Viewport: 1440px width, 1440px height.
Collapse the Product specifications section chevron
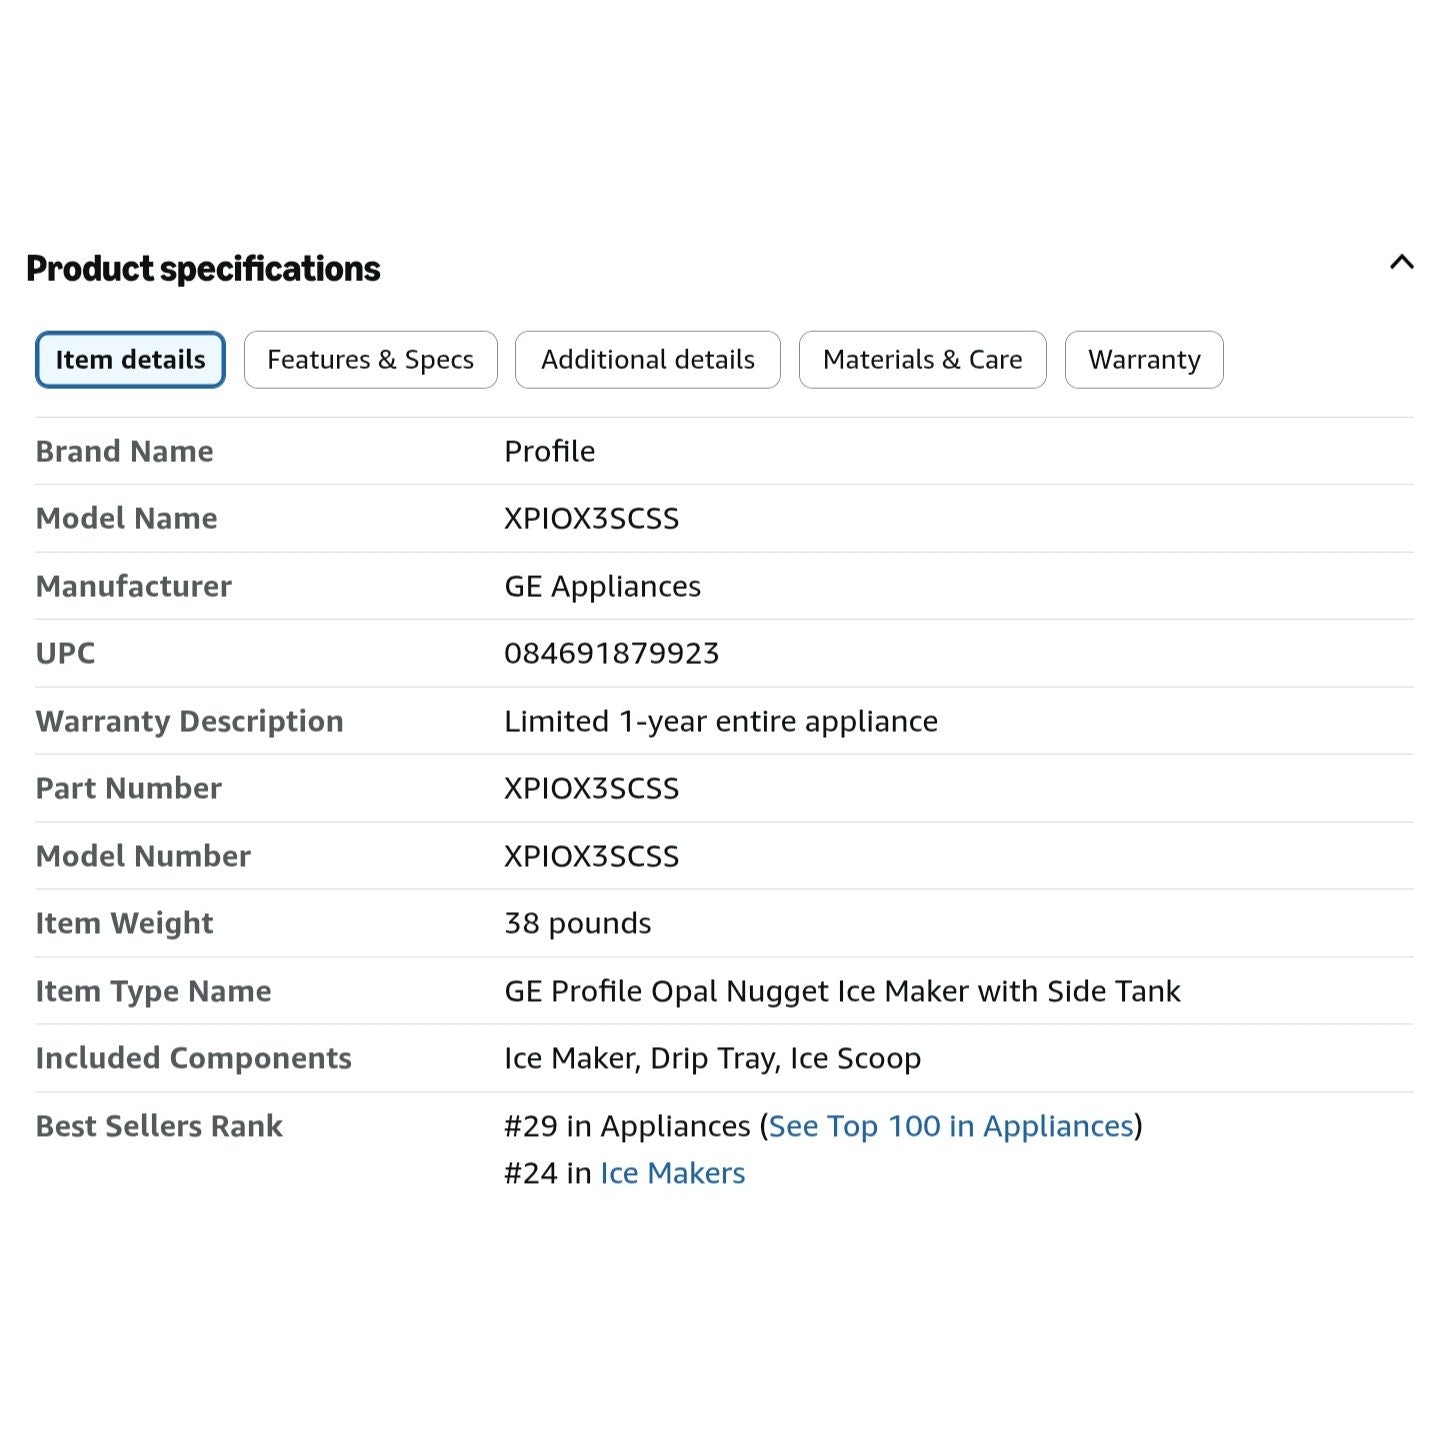tap(1401, 262)
